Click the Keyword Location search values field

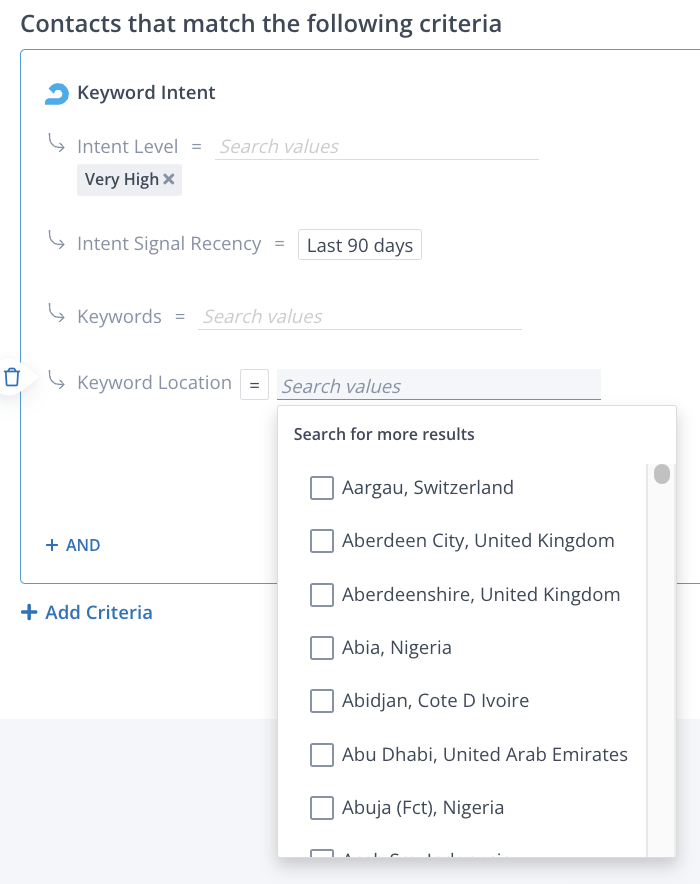pyautogui.click(x=438, y=386)
